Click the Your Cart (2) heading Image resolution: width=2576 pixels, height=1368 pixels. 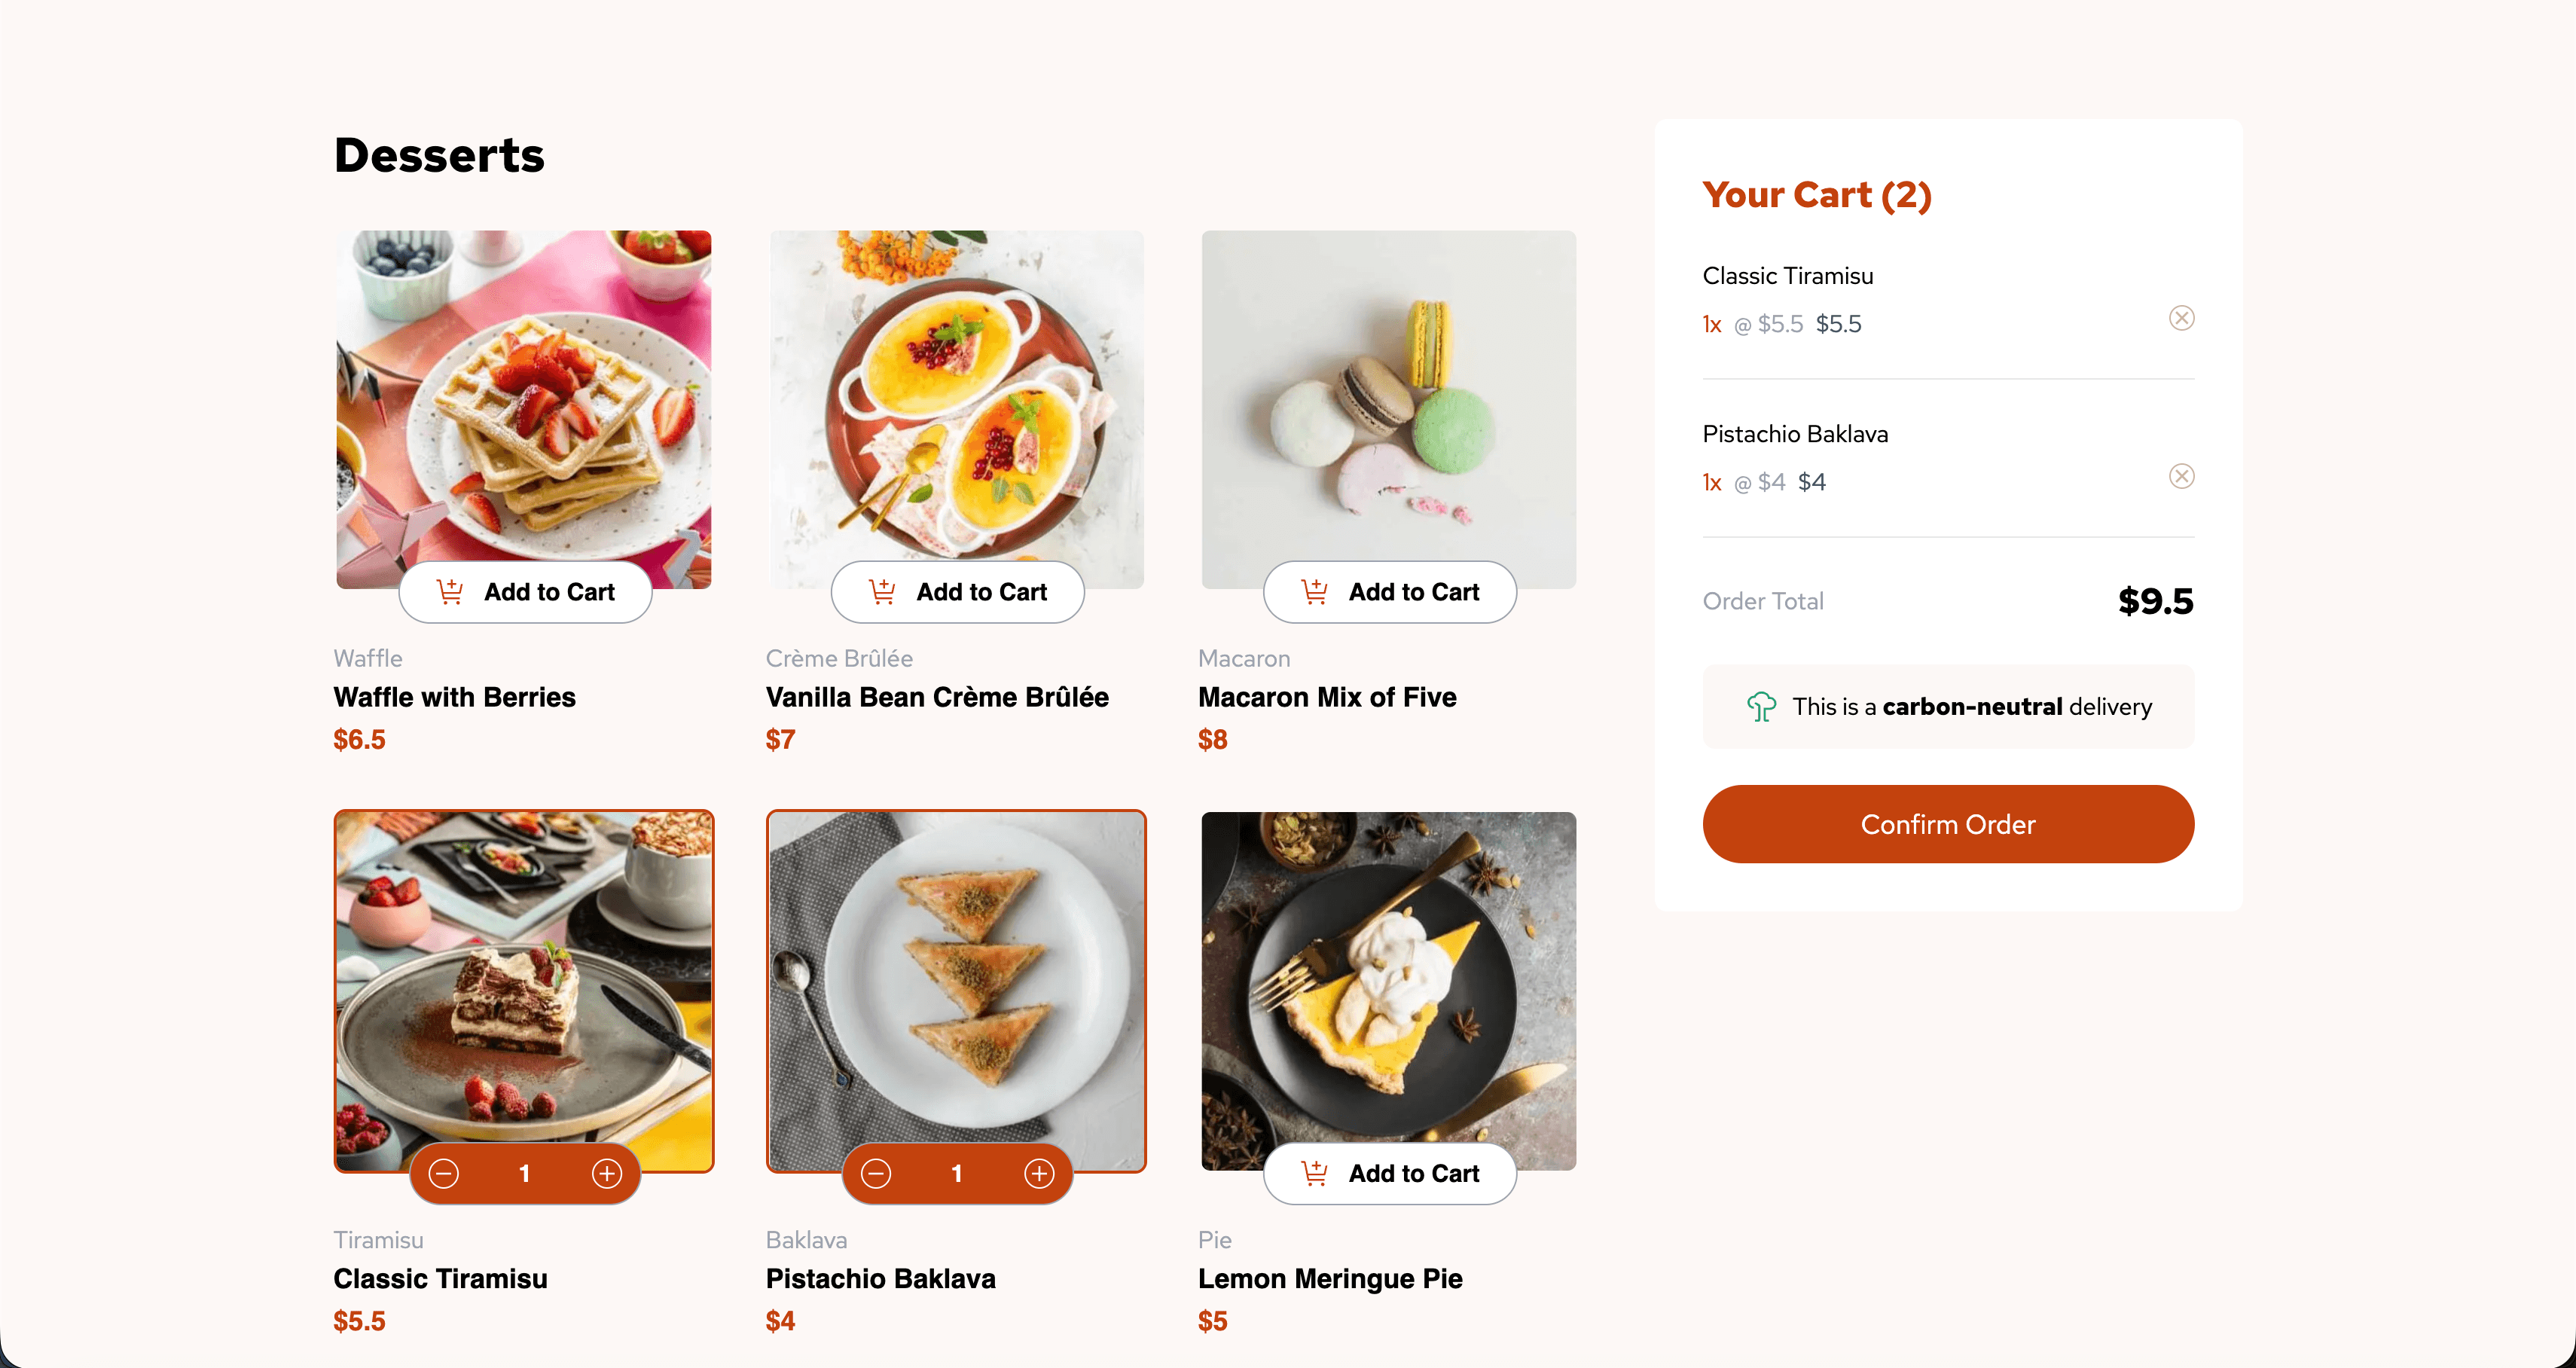[1817, 195]
